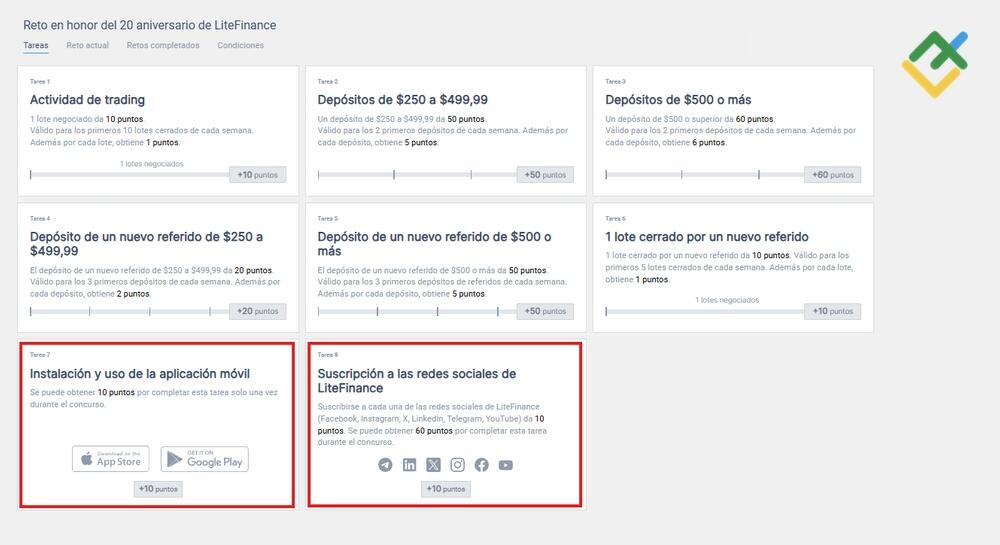Click +10 puntos in Actividad de trading
Screen dimensions: 1000x545
(x=258, y=175)
